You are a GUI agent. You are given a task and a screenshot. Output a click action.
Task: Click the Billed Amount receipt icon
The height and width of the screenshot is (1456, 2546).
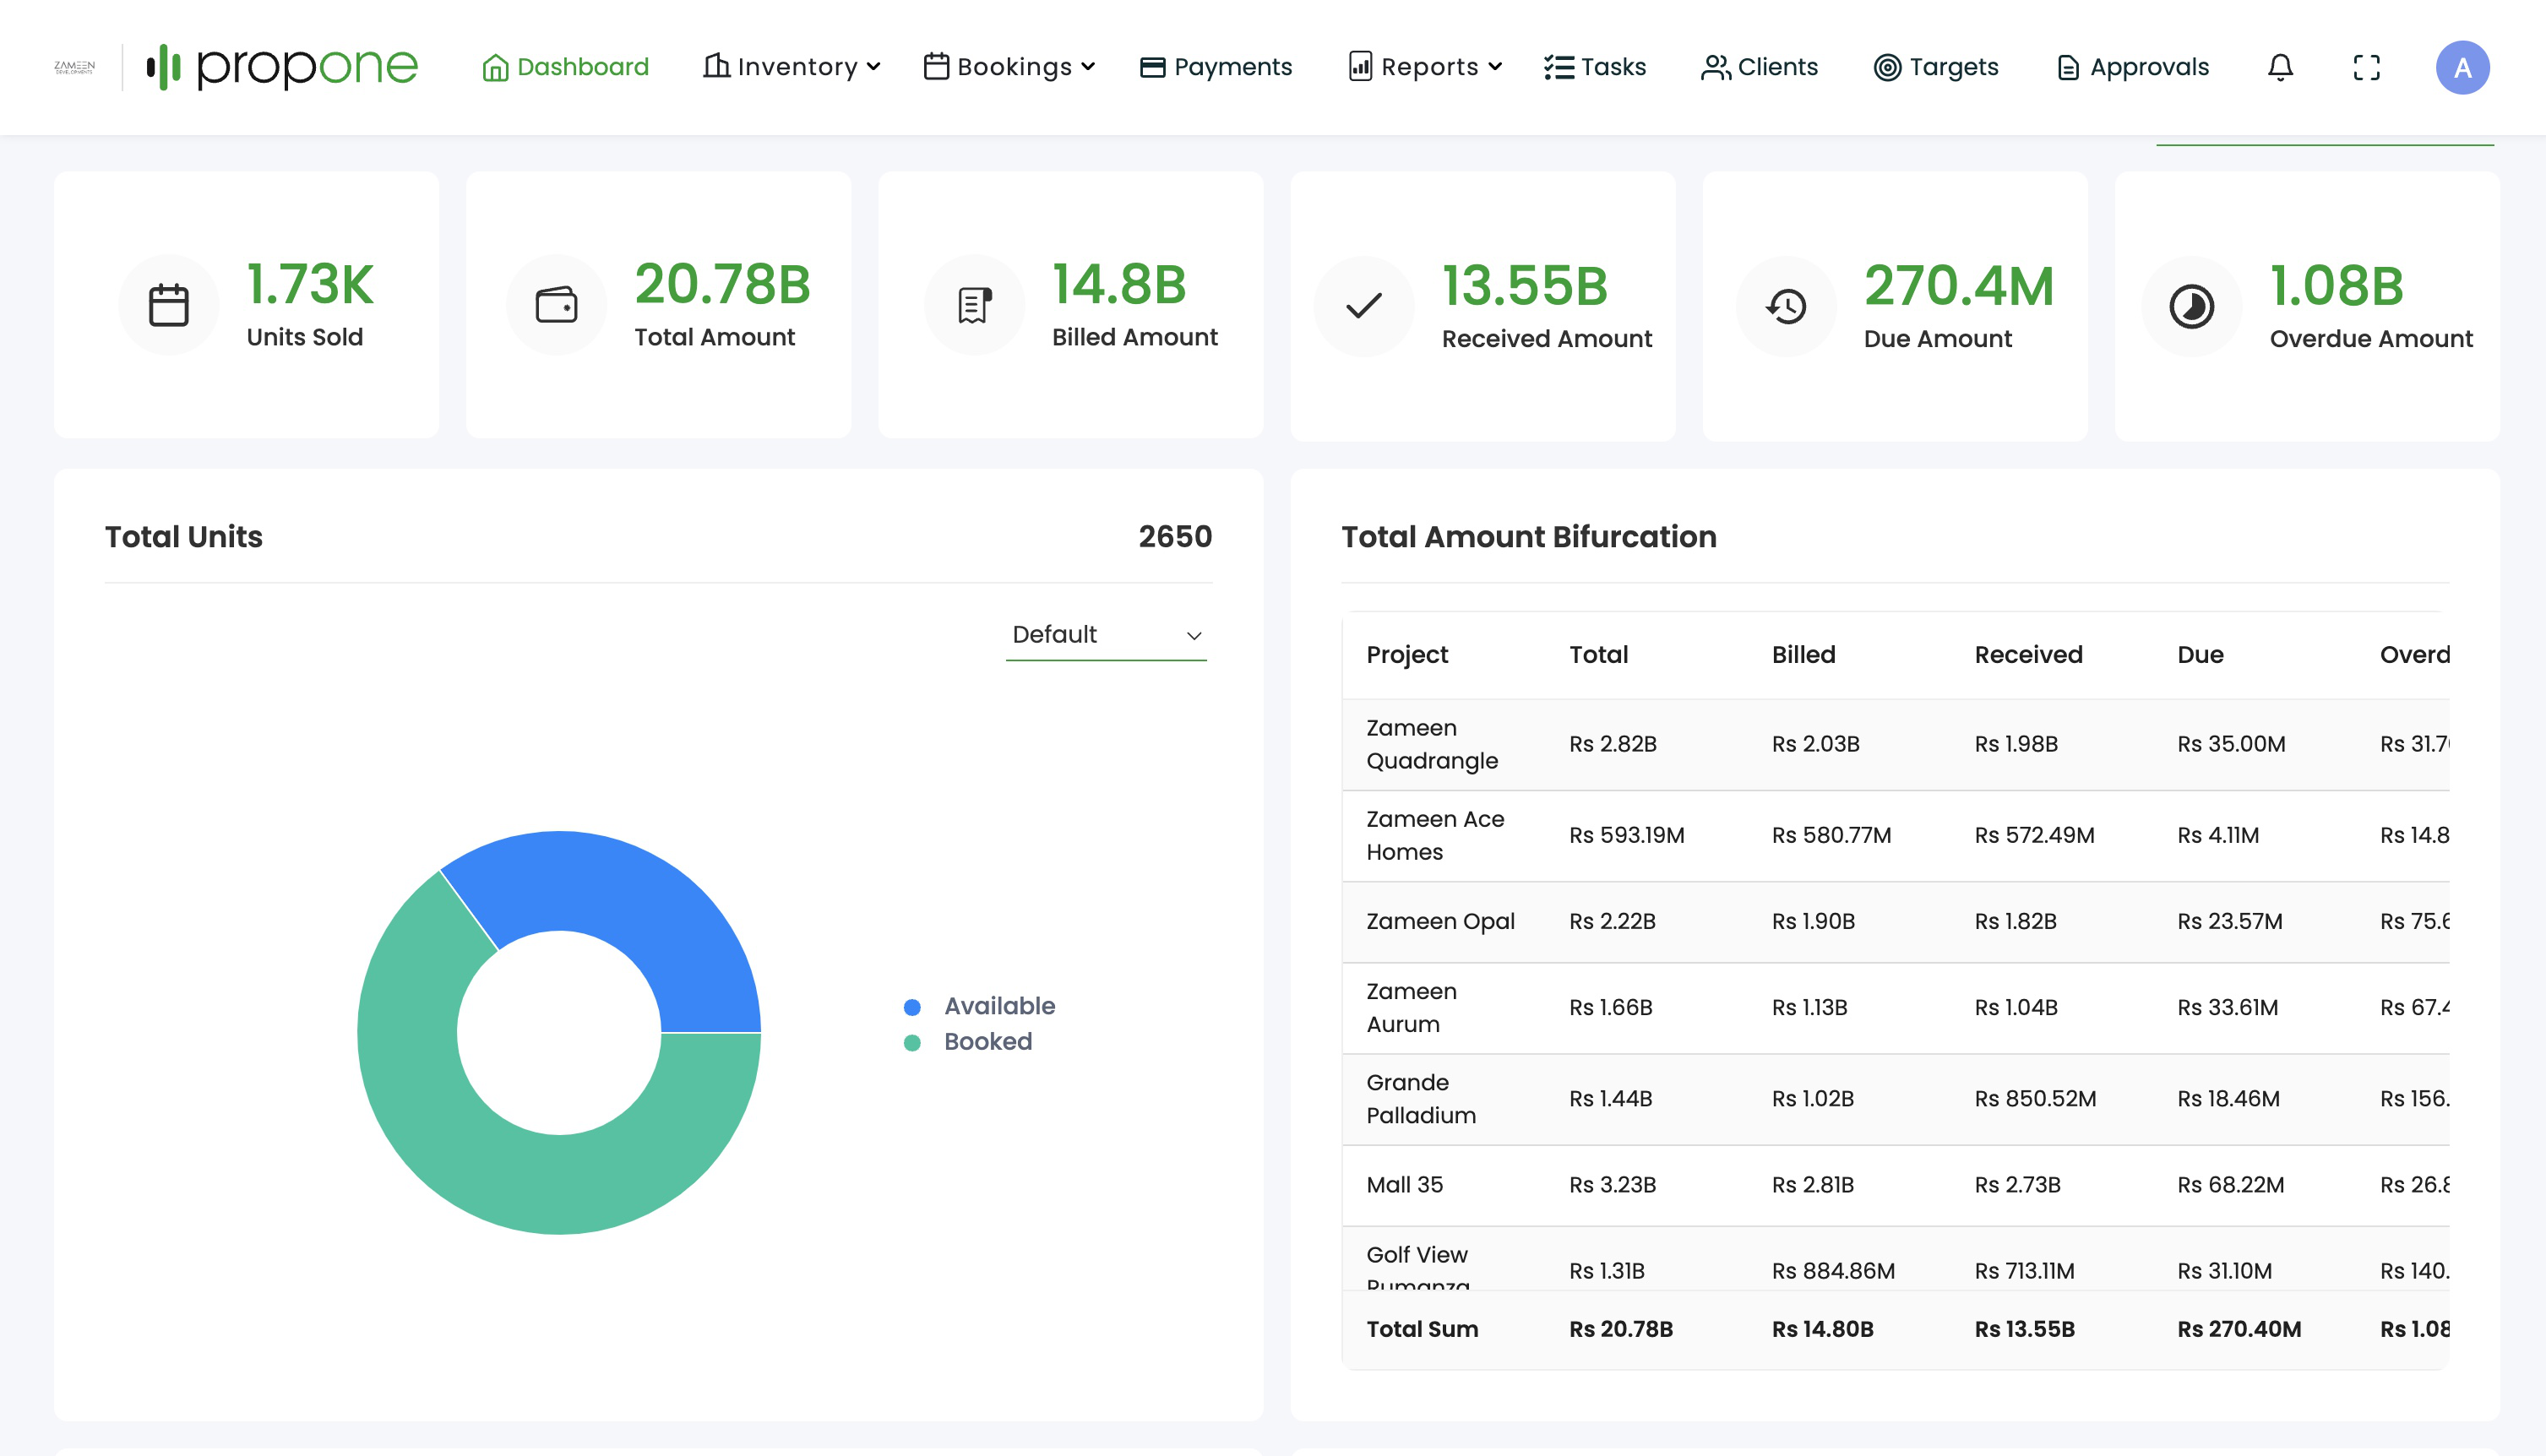pyautogui.click(x=974, y=305)
